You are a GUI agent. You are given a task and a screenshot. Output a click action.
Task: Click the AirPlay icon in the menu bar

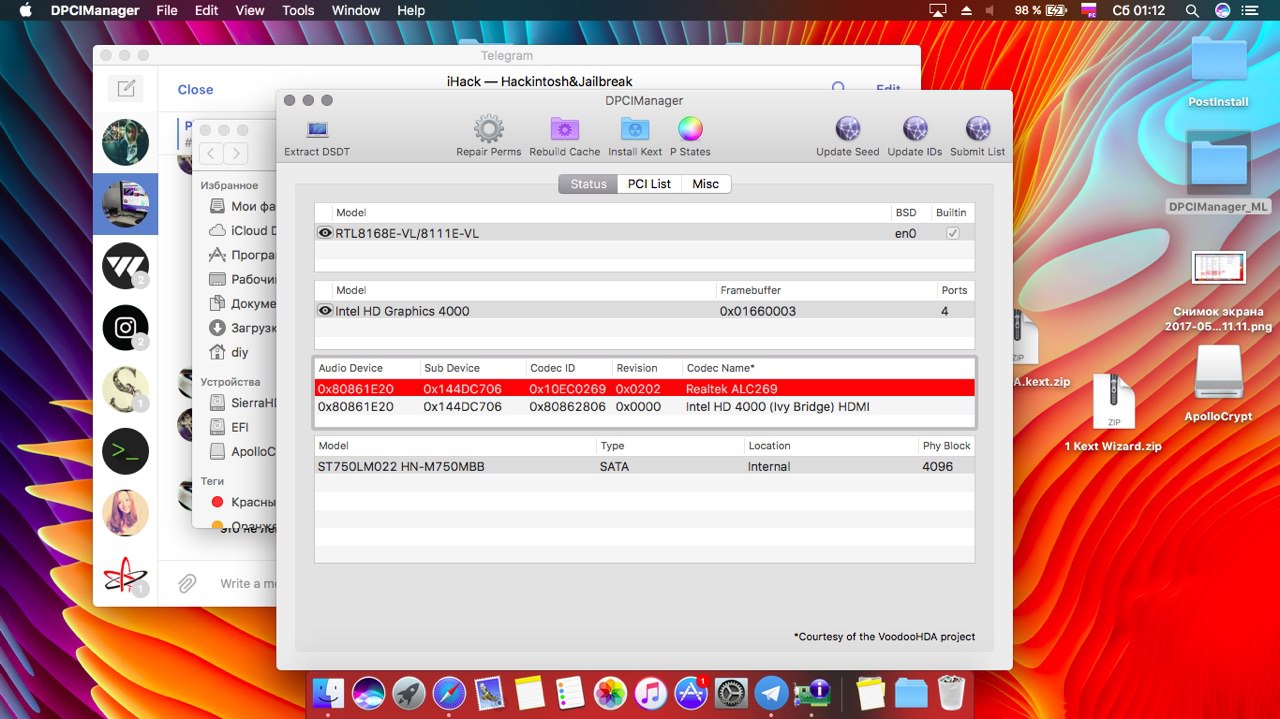[x=937, y=10]
